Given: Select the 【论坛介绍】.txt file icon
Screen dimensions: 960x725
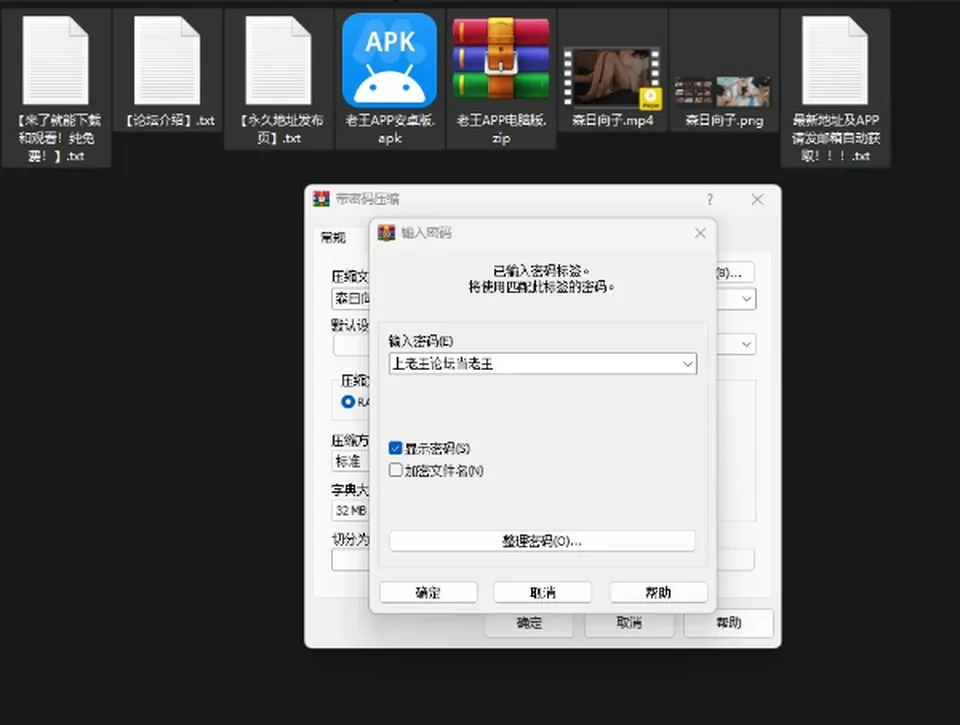Looking at the screenshot, I should click(x=167, y=61).
